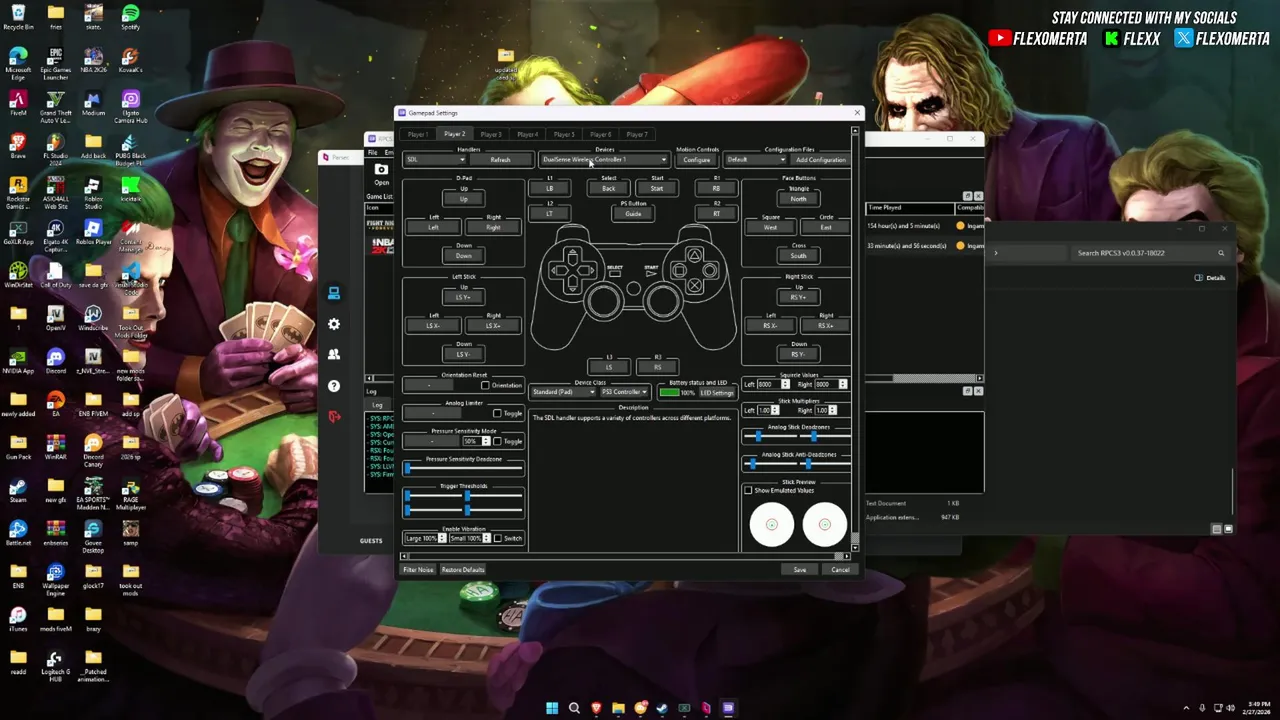The image size is (1280, 720).
Task: Launch Rockstar Games desktop shortcut
Action: coord(18,192)
